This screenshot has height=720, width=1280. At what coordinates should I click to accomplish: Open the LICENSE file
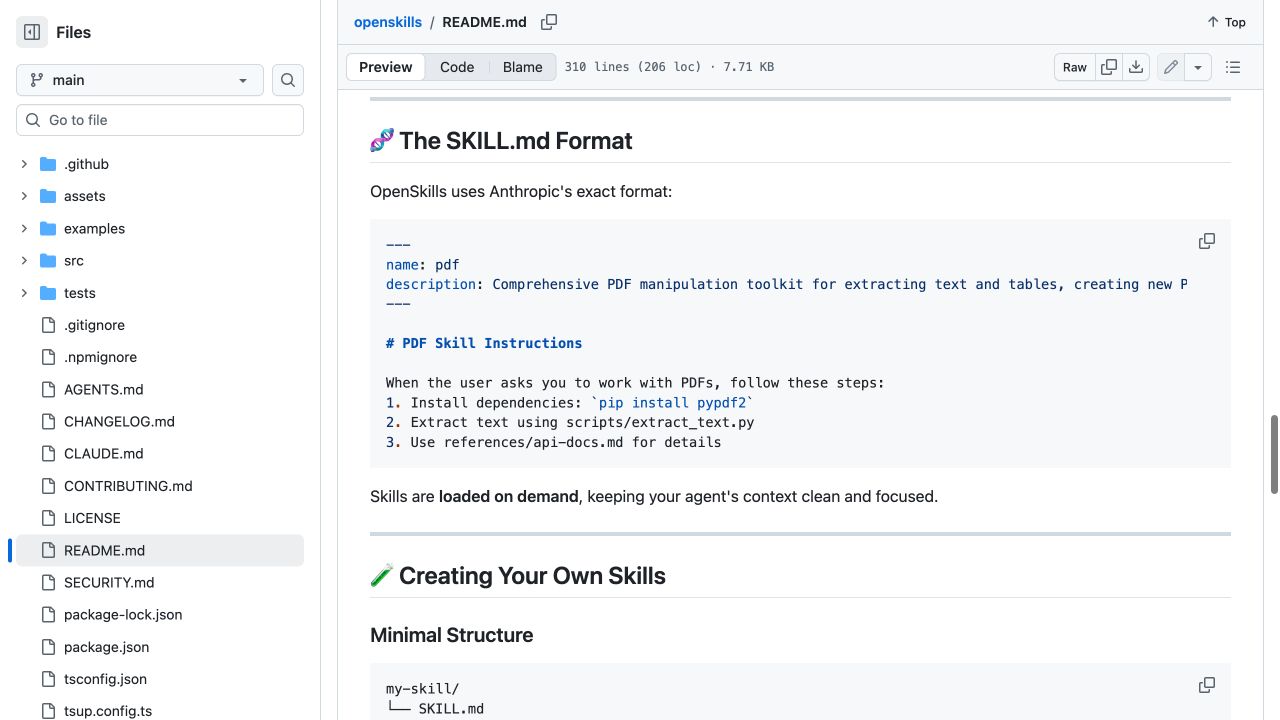tap(92, 518)
